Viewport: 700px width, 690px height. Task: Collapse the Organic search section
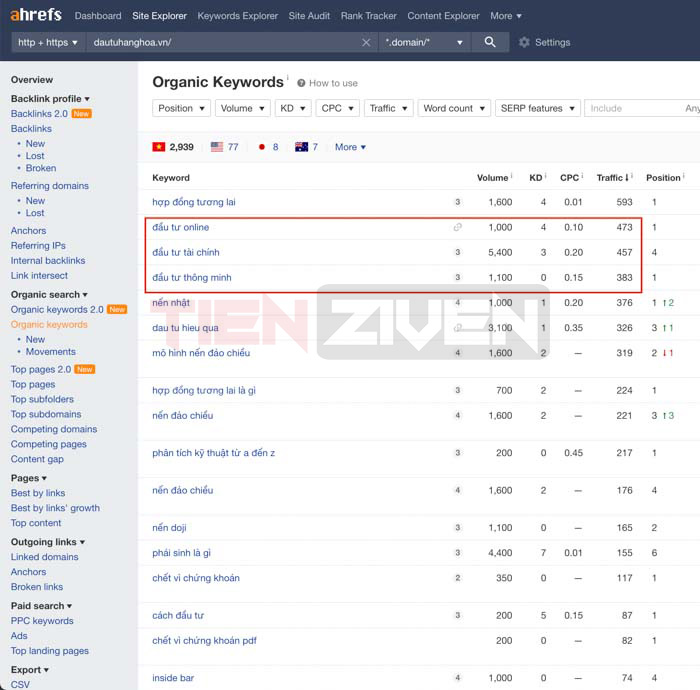(49, 295)
